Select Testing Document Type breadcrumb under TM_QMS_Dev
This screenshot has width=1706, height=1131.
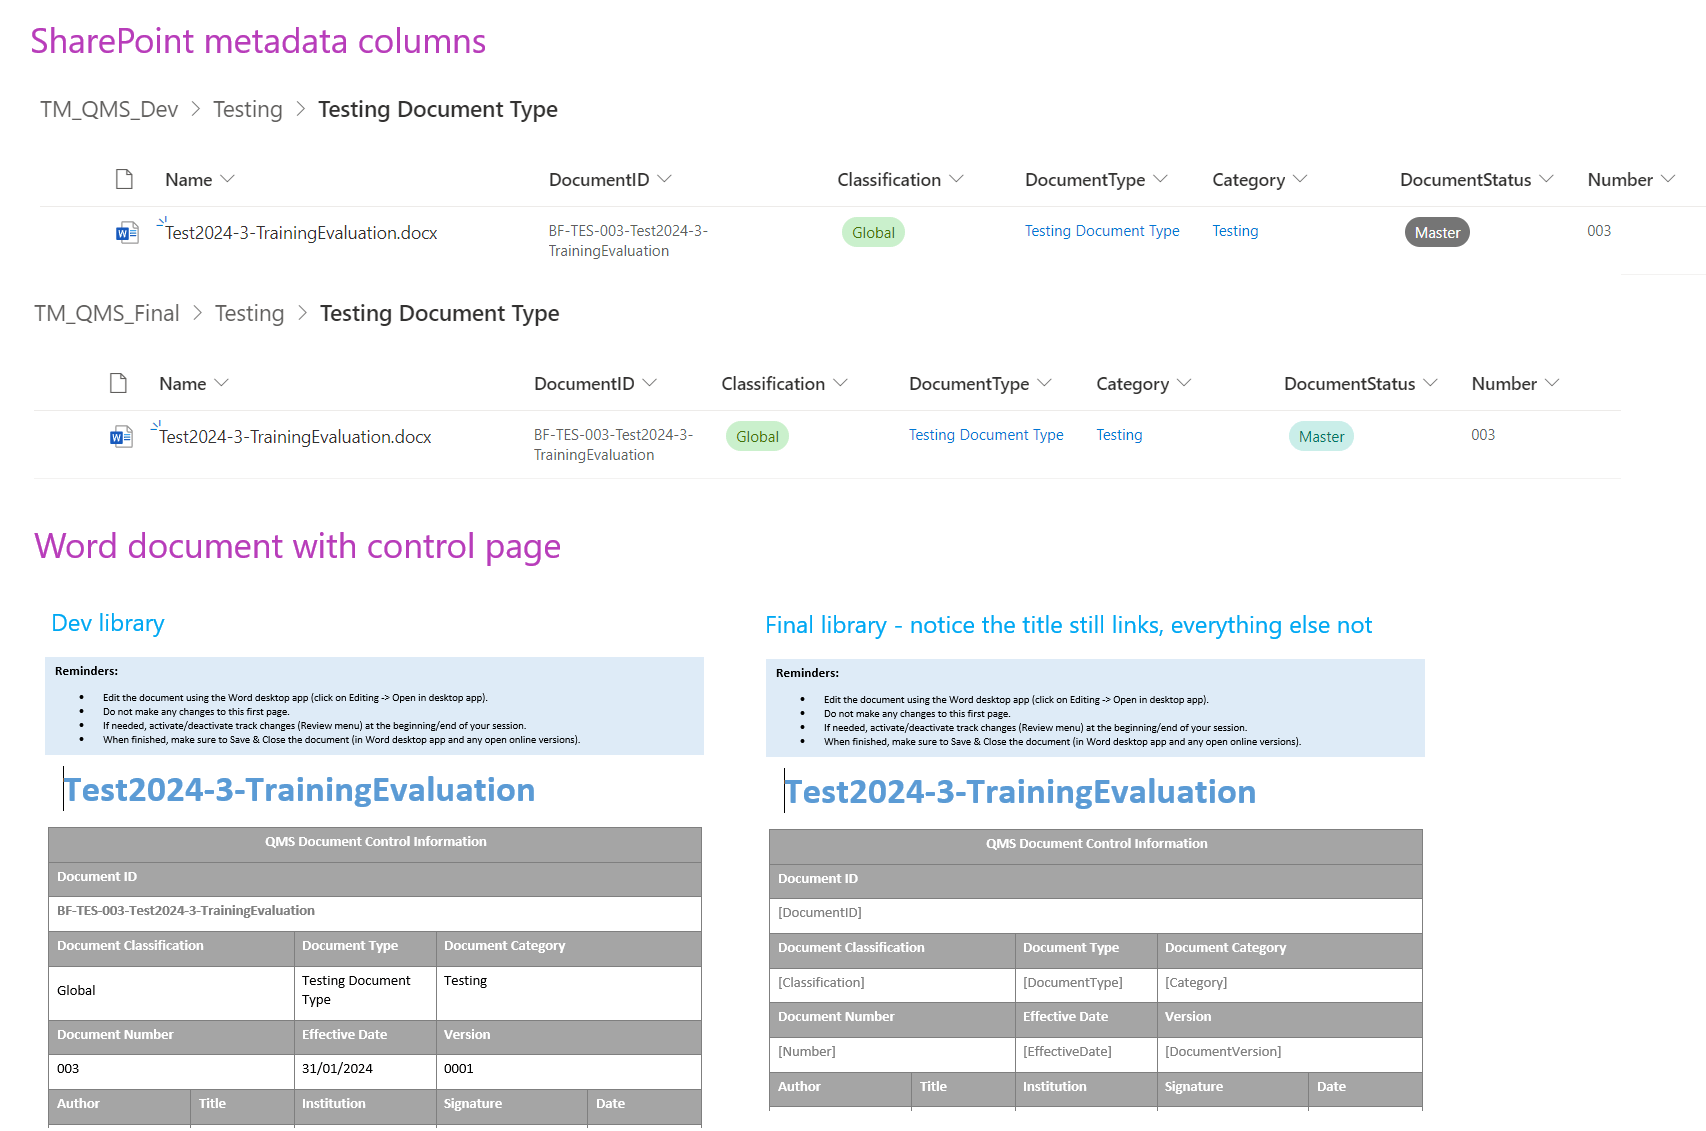point(438,109)
